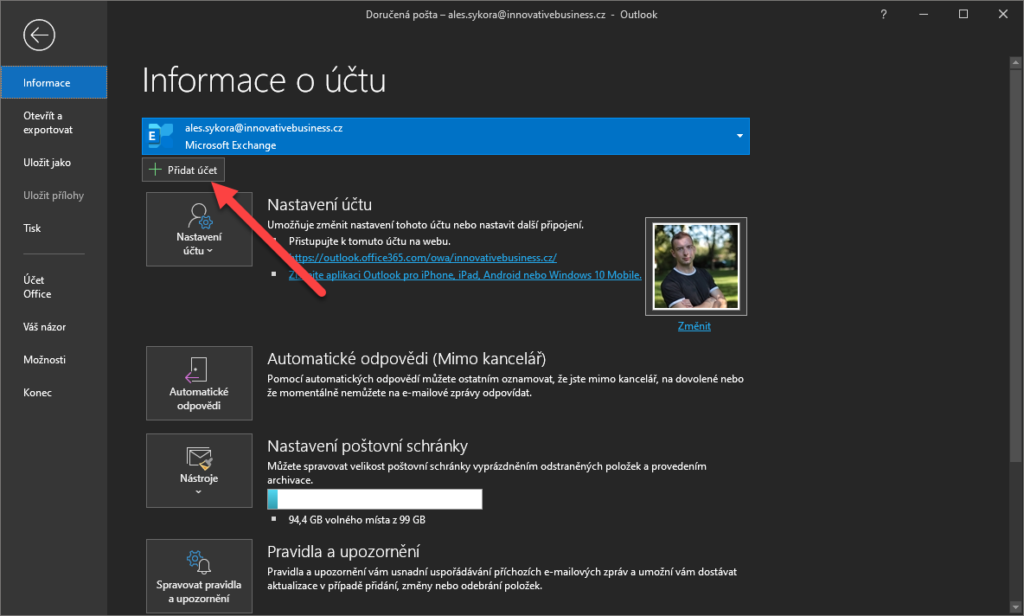Open the outlook.office365.com OWA link
The image size is (1024, 616).
[x=423, y=258]
